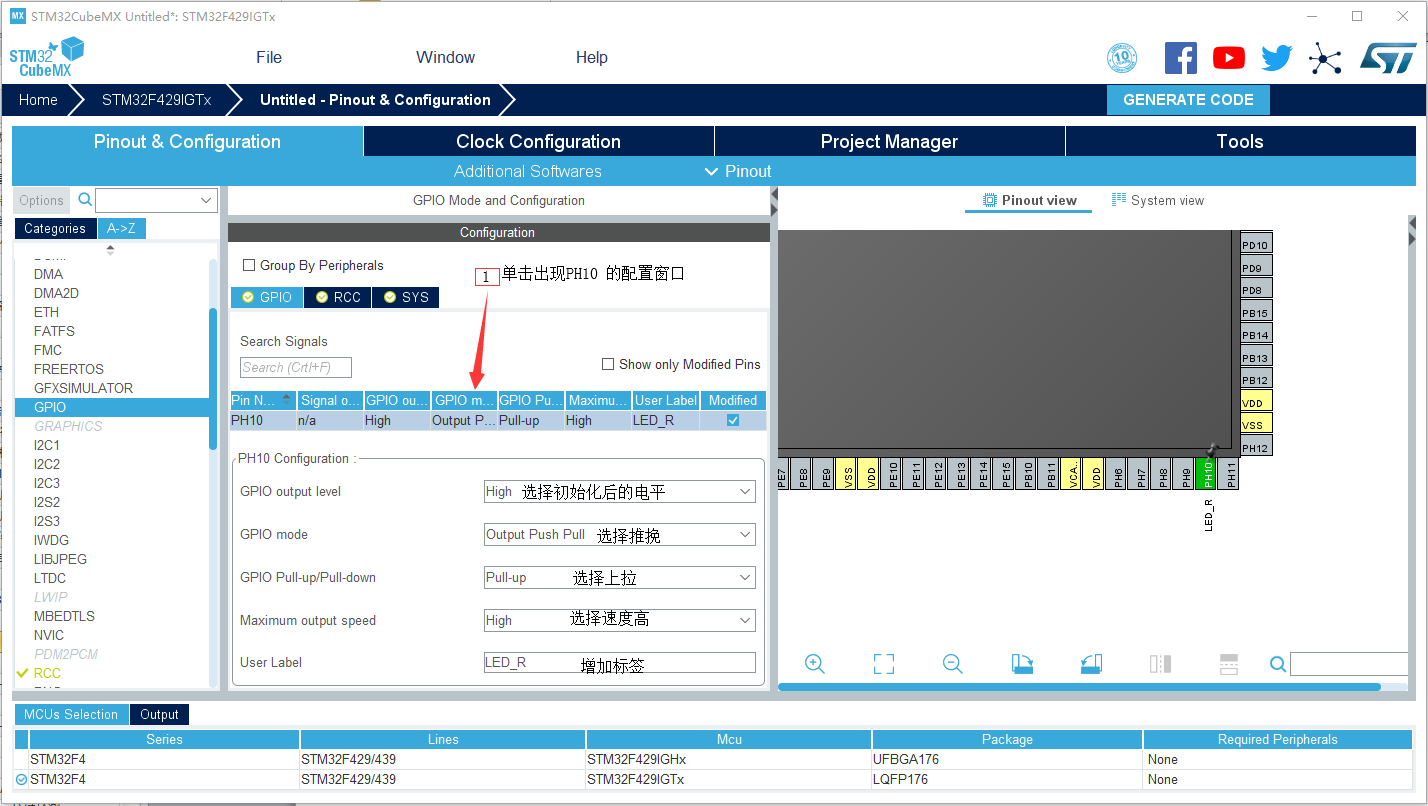Open Maximum output speed dropdown
Image resolution: width=1428 pixels, height=806 pixels.
tap(619, 620)
